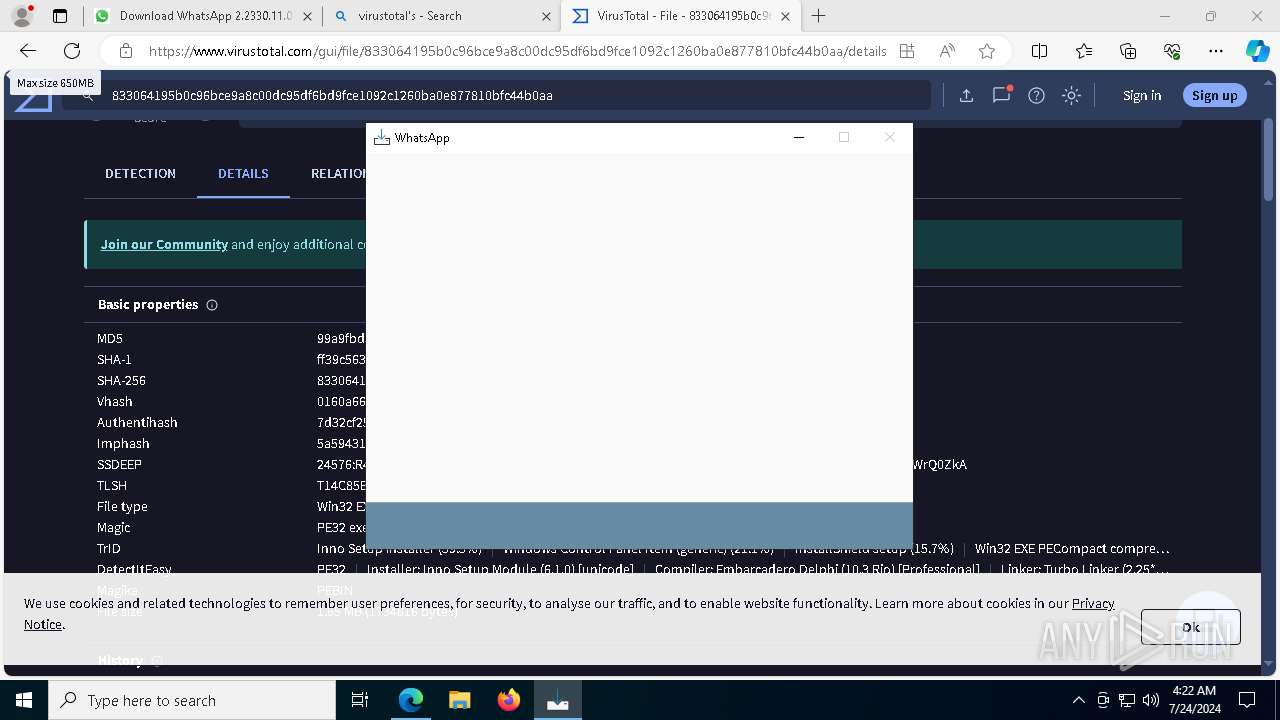Open File Explorer from taskbar
The width and height of the screenshot is (1280, 720).
[x=459, y=700]
